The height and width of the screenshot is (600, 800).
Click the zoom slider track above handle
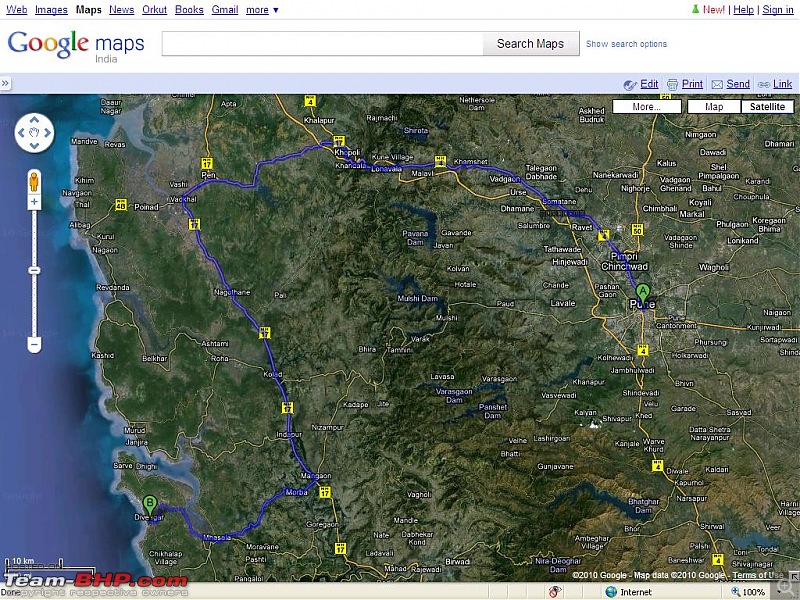(34, 237)
